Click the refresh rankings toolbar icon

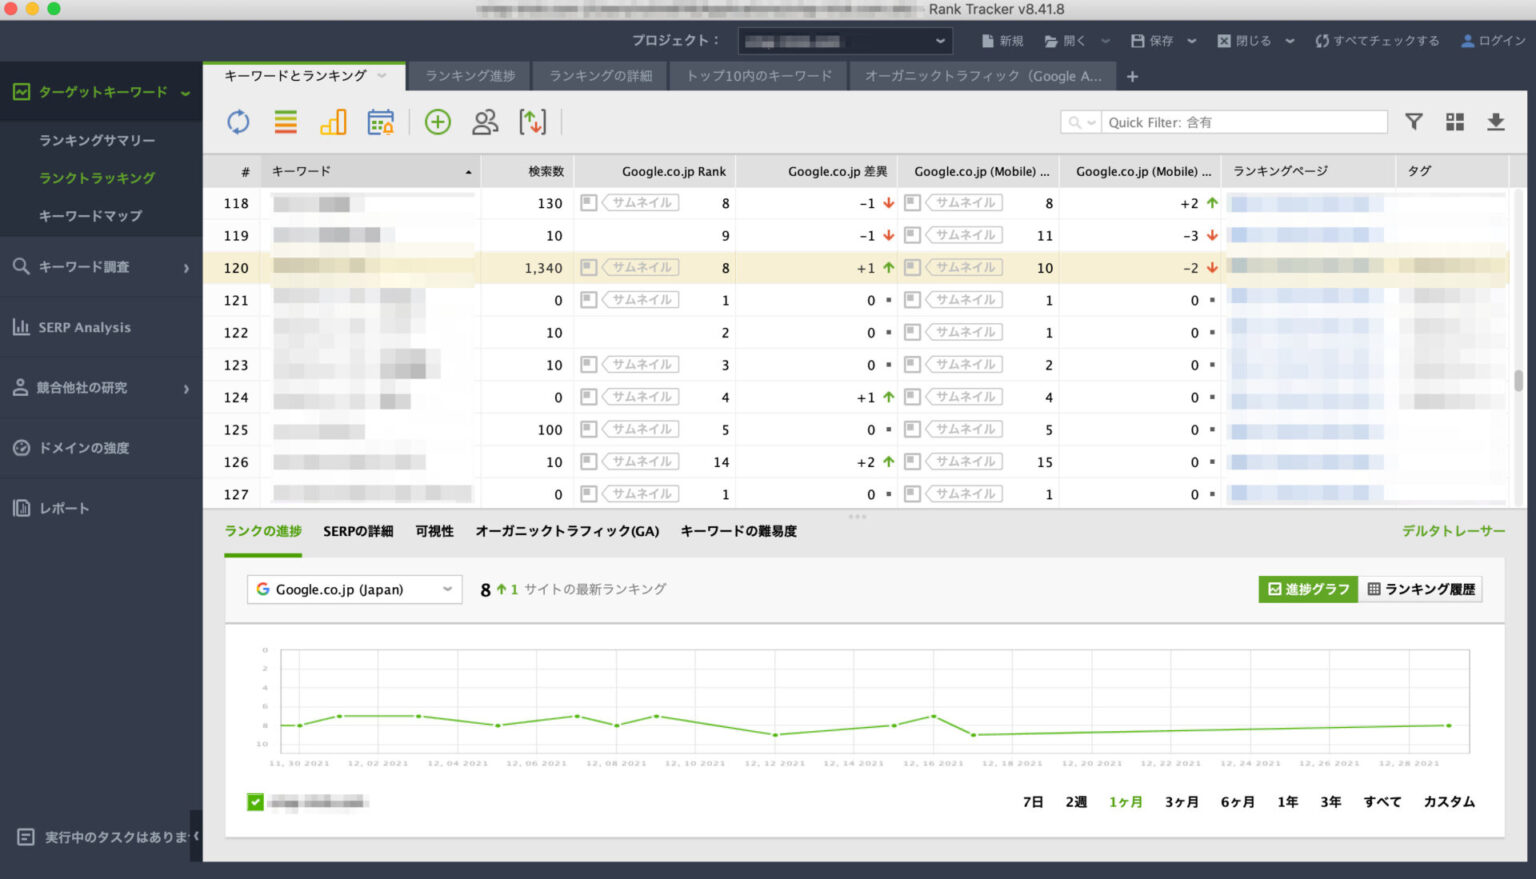point(238,122)
